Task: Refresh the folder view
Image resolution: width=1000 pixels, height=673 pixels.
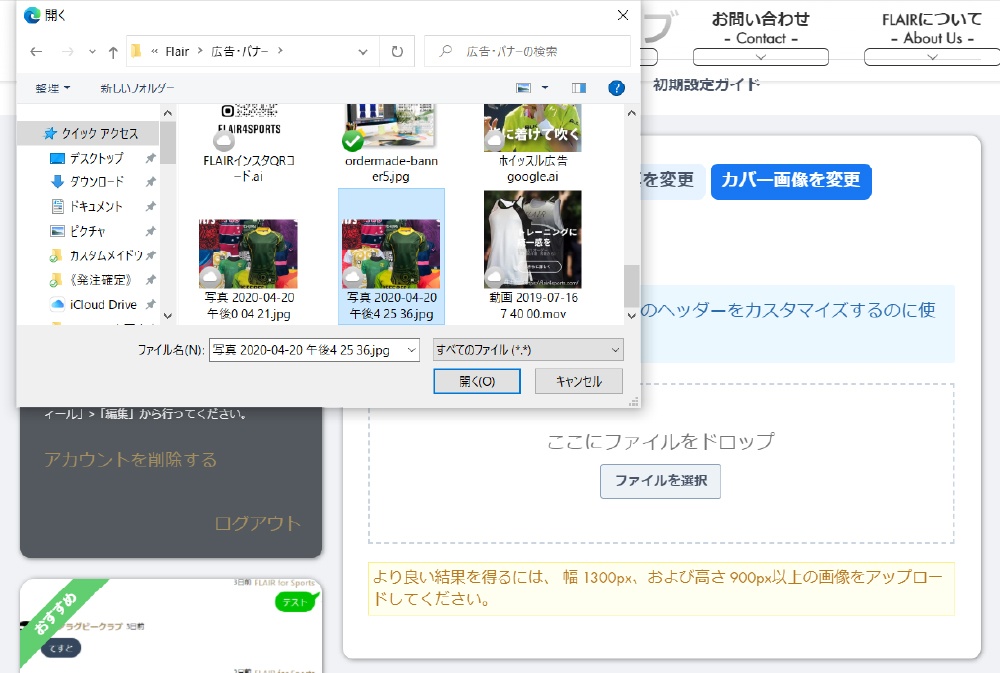Action: (397, 52)
